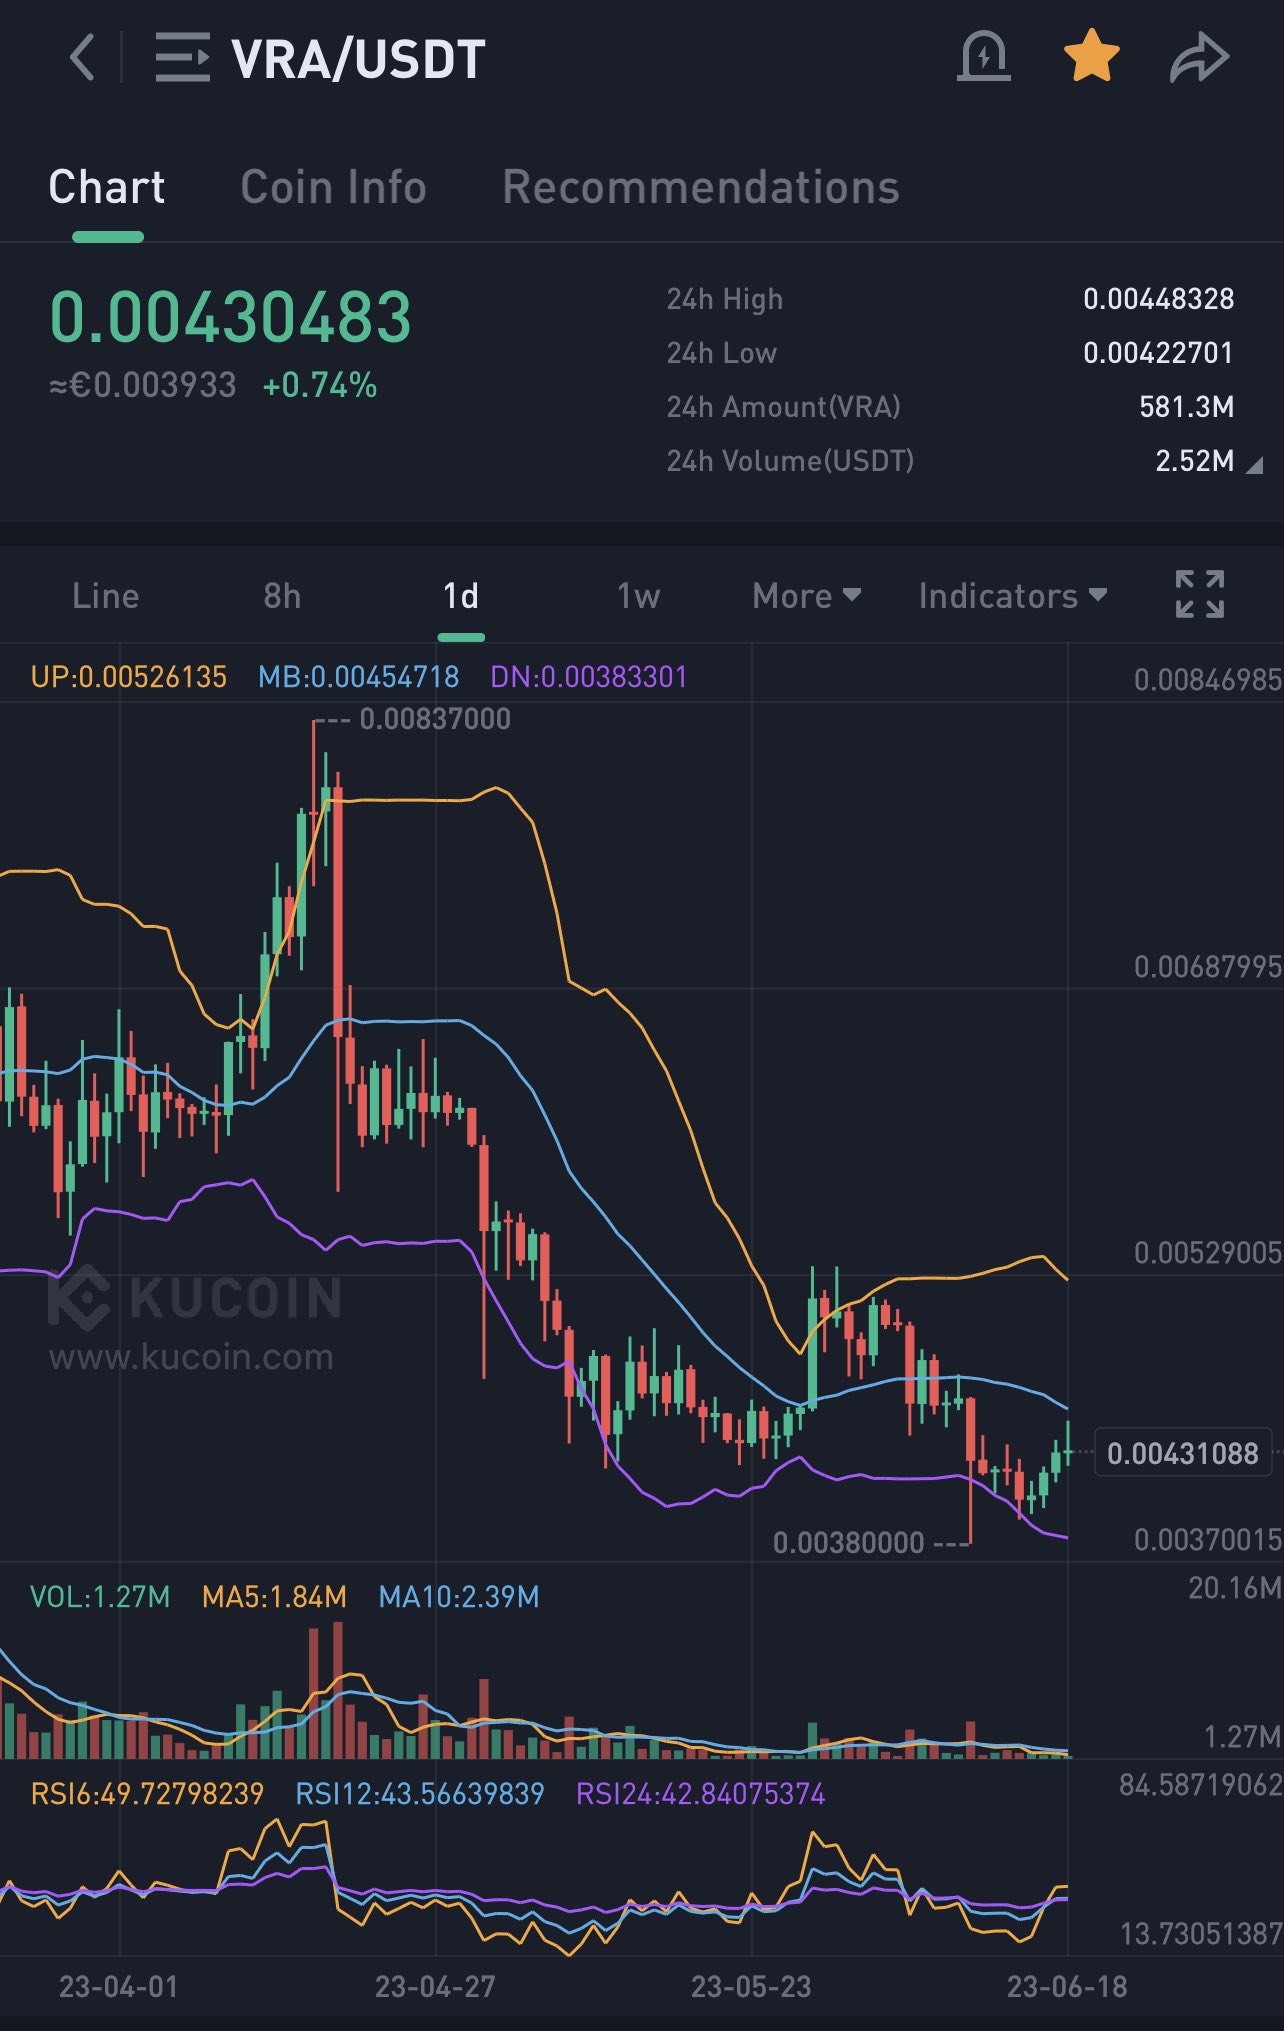
Task: Expand 24h stats triangle beside 2.52M
Action: tap(1254, 464)
